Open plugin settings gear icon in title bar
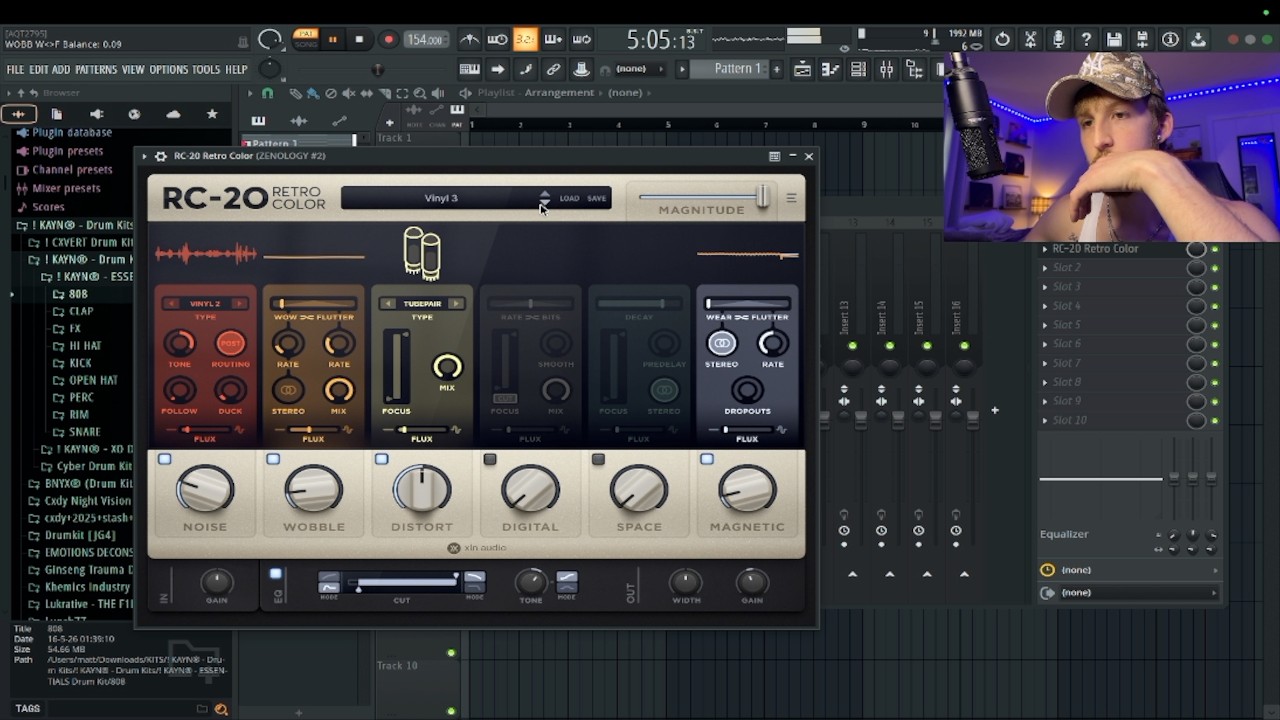The image size is (1280, 720). pyautogui.click(x=160, y=156)
